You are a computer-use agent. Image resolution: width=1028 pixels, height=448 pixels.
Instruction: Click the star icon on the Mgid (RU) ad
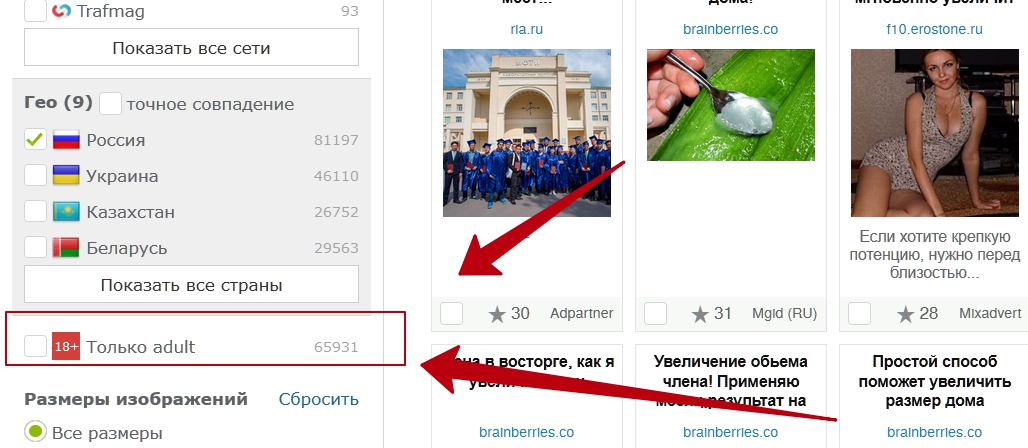pos(700,314)
